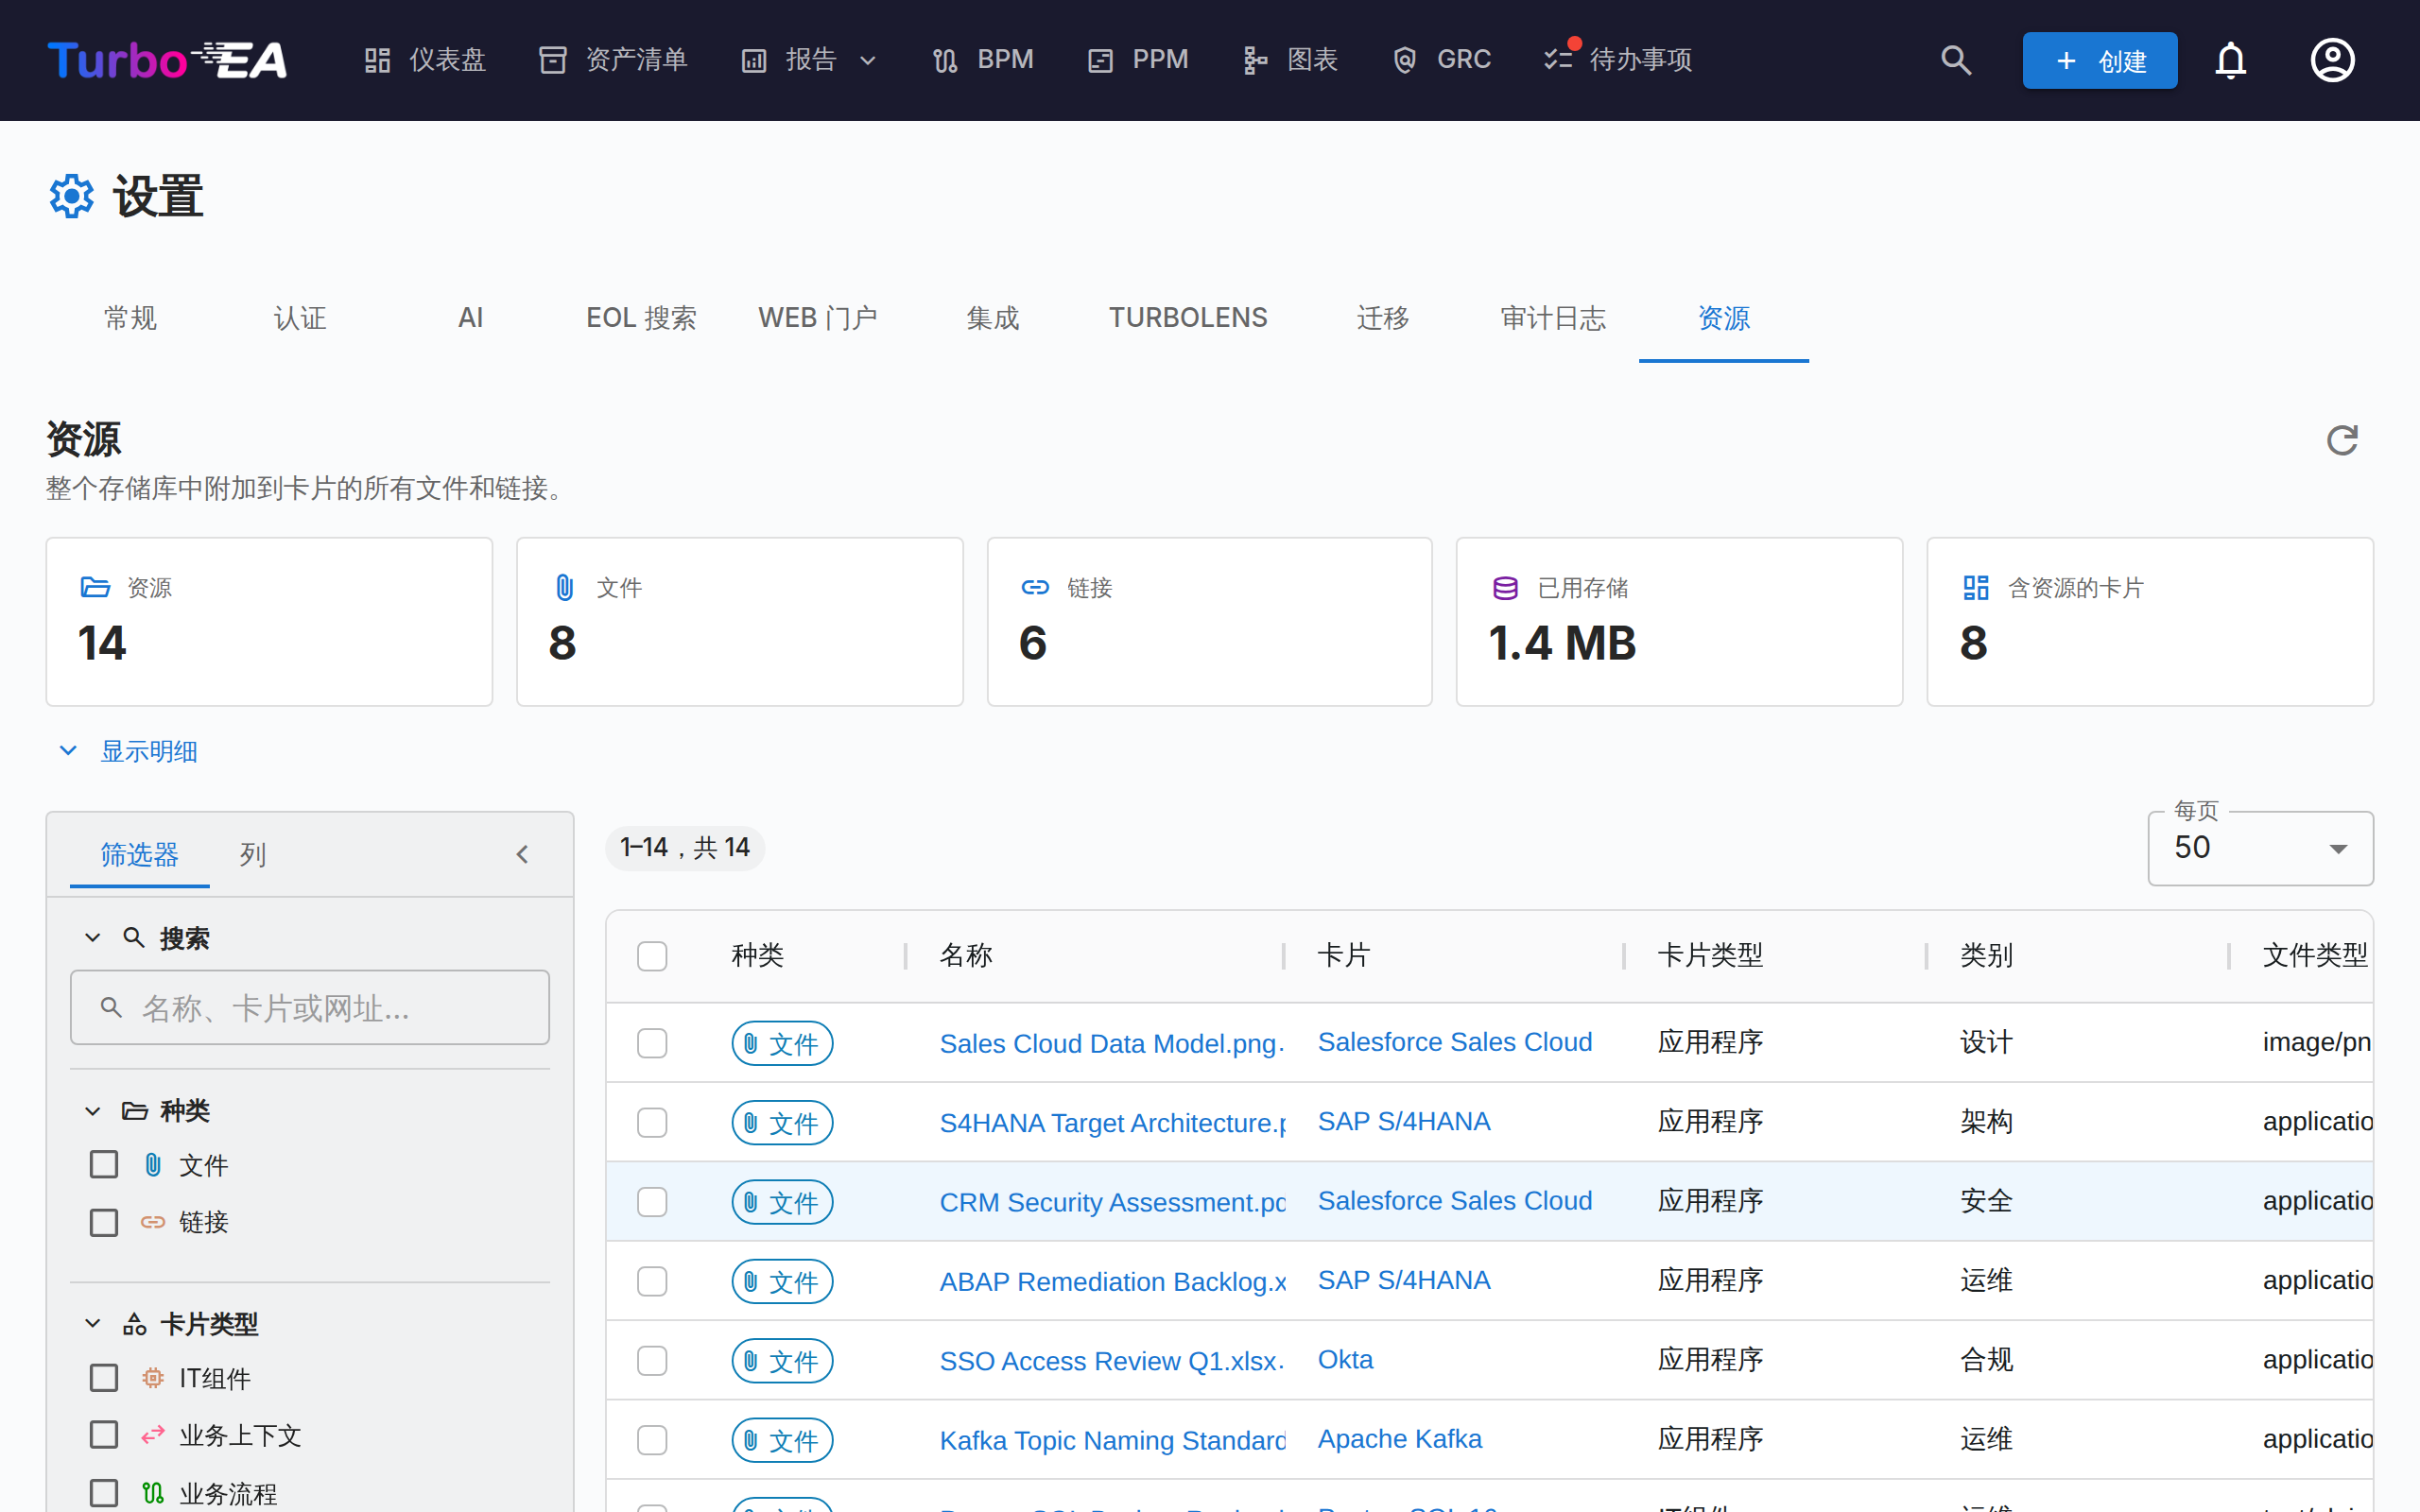Viewport: 2420px width, 1512px height.
Task: Switch to the TURBOLENS settings tab
Action: (x=1188, y=318)
